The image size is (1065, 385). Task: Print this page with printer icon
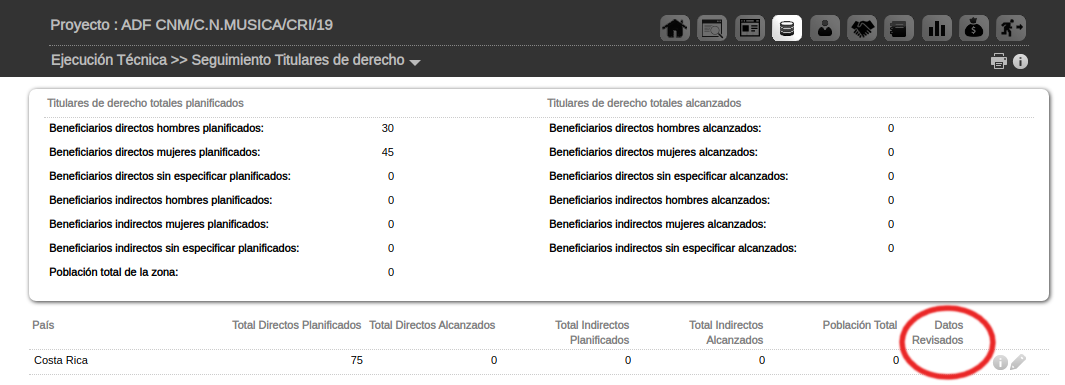(998, 61)
